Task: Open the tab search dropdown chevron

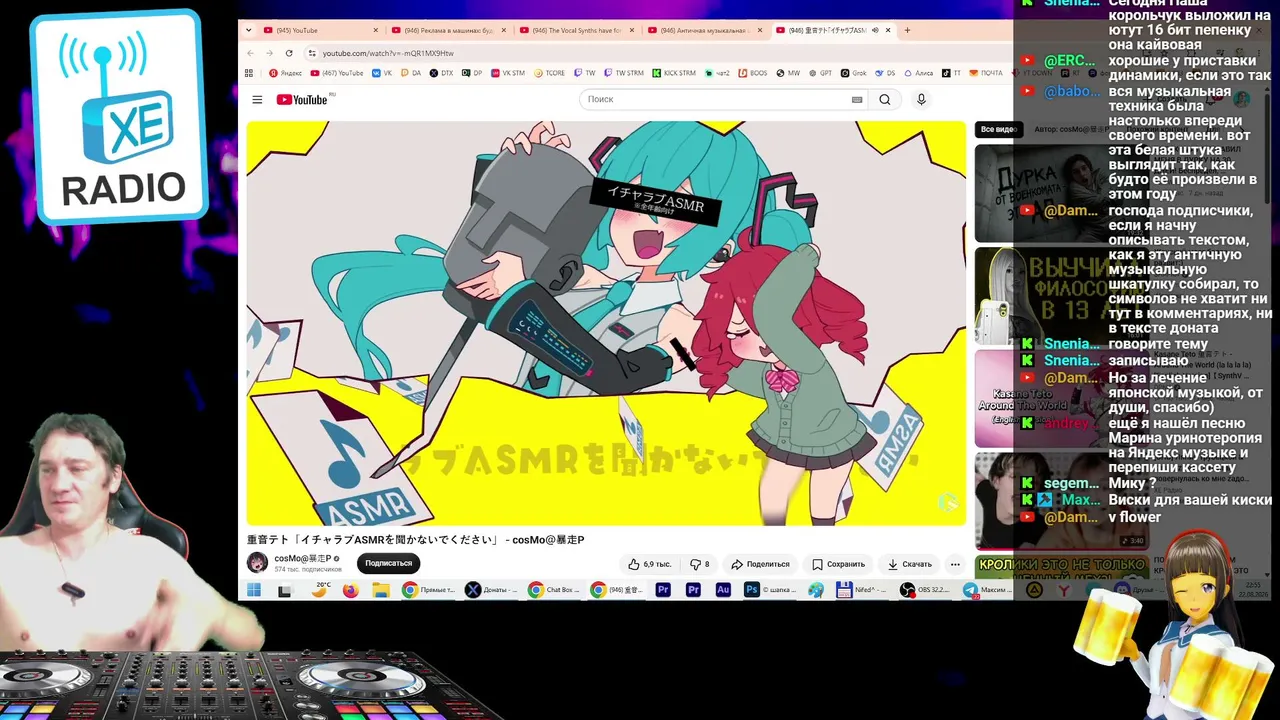Action: pyautogui.click(x=250, y=30)
